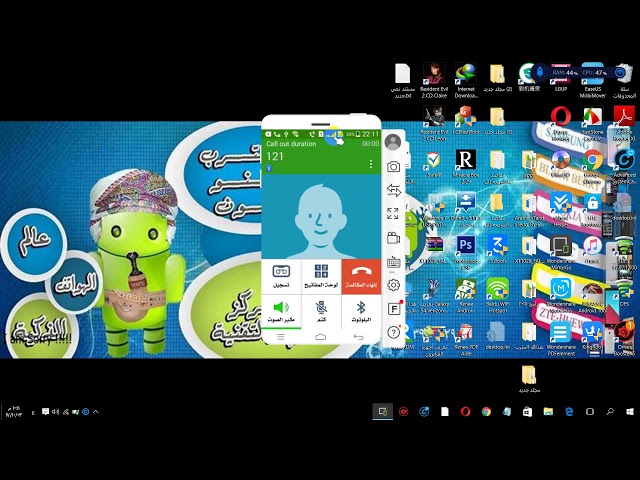
Task: Click the Call out duration label
Action: 291,144
